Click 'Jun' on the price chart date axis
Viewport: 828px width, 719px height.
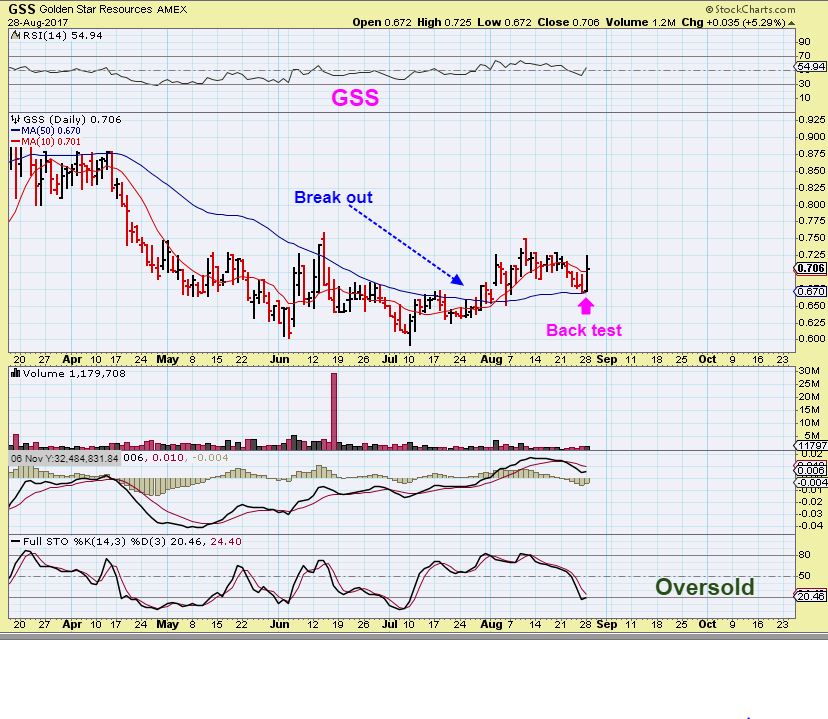tap(279, 360)
